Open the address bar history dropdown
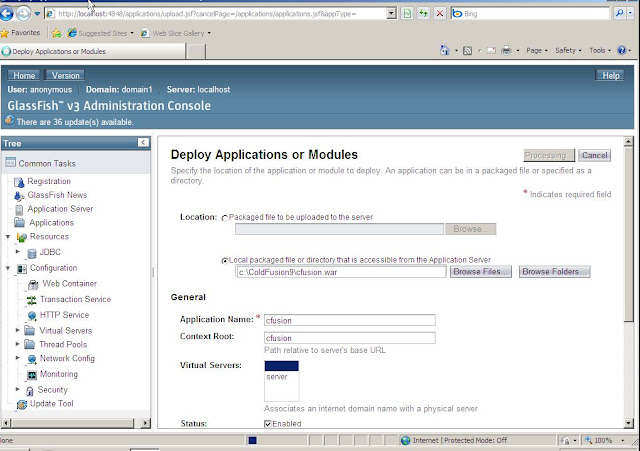Image resolution: width=640 pixels, height=451 pixels. (x=391, y=13)
